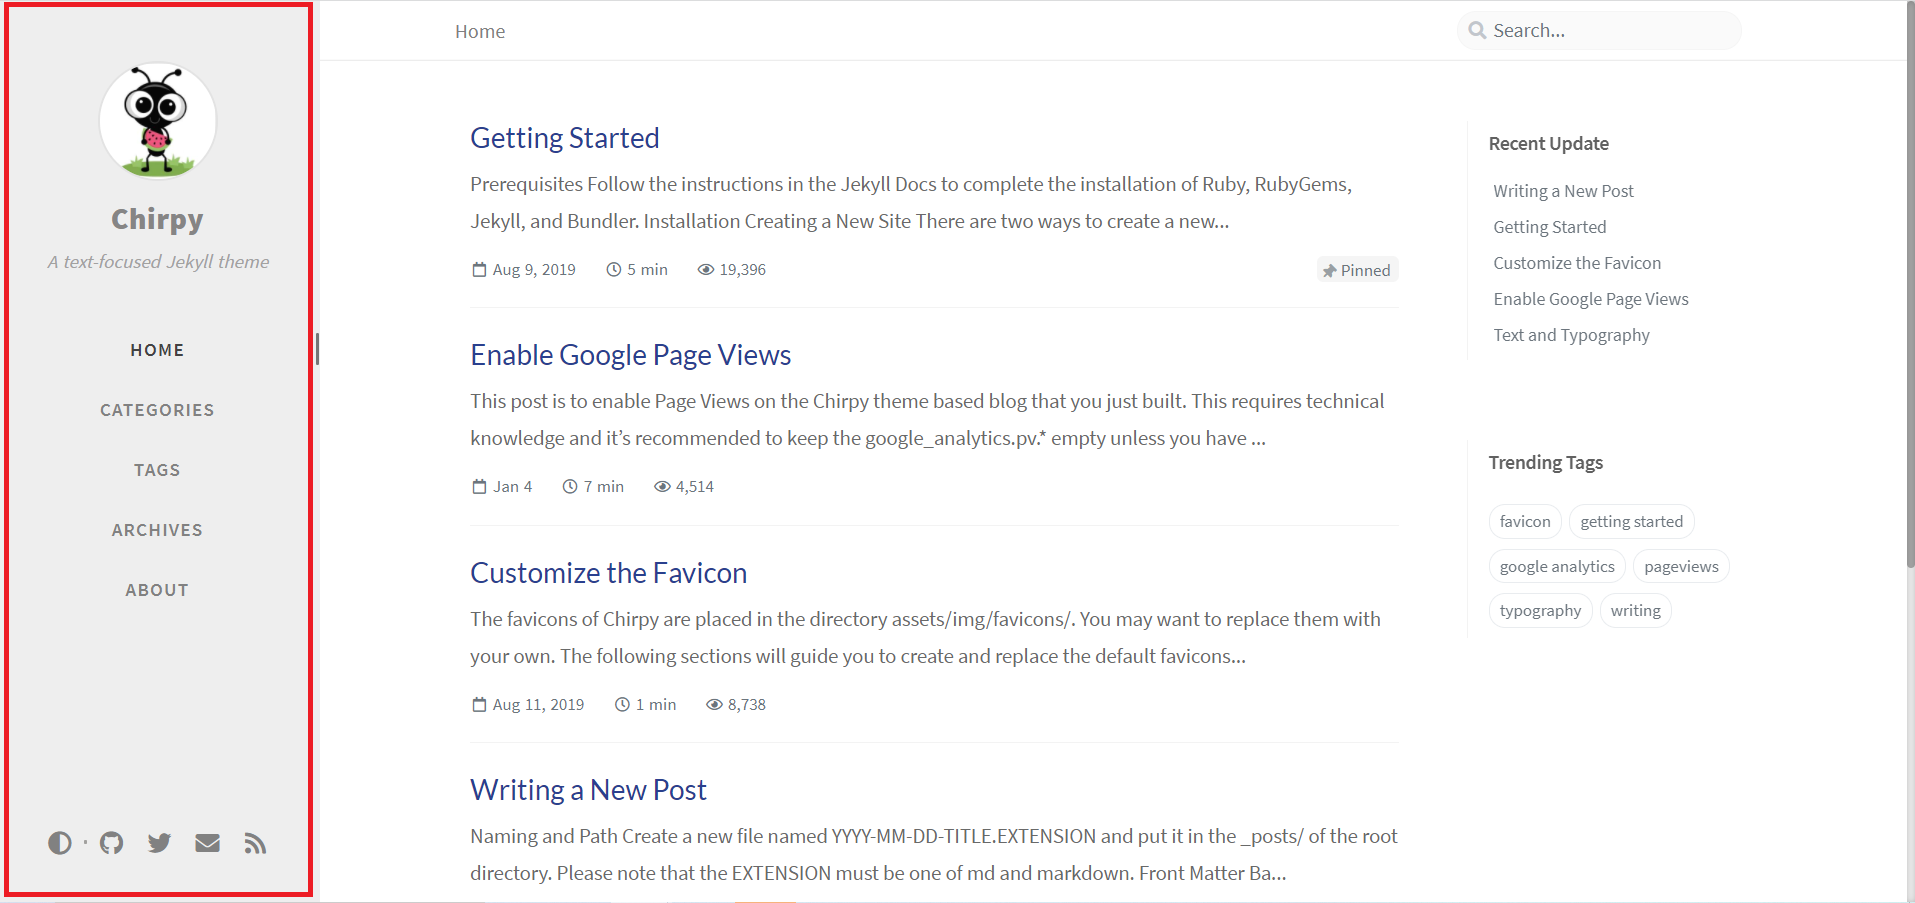Open the RSS feed icon
Viewport: 1915px width, 903px height.
pyautogui.click(x=255, y=843)
